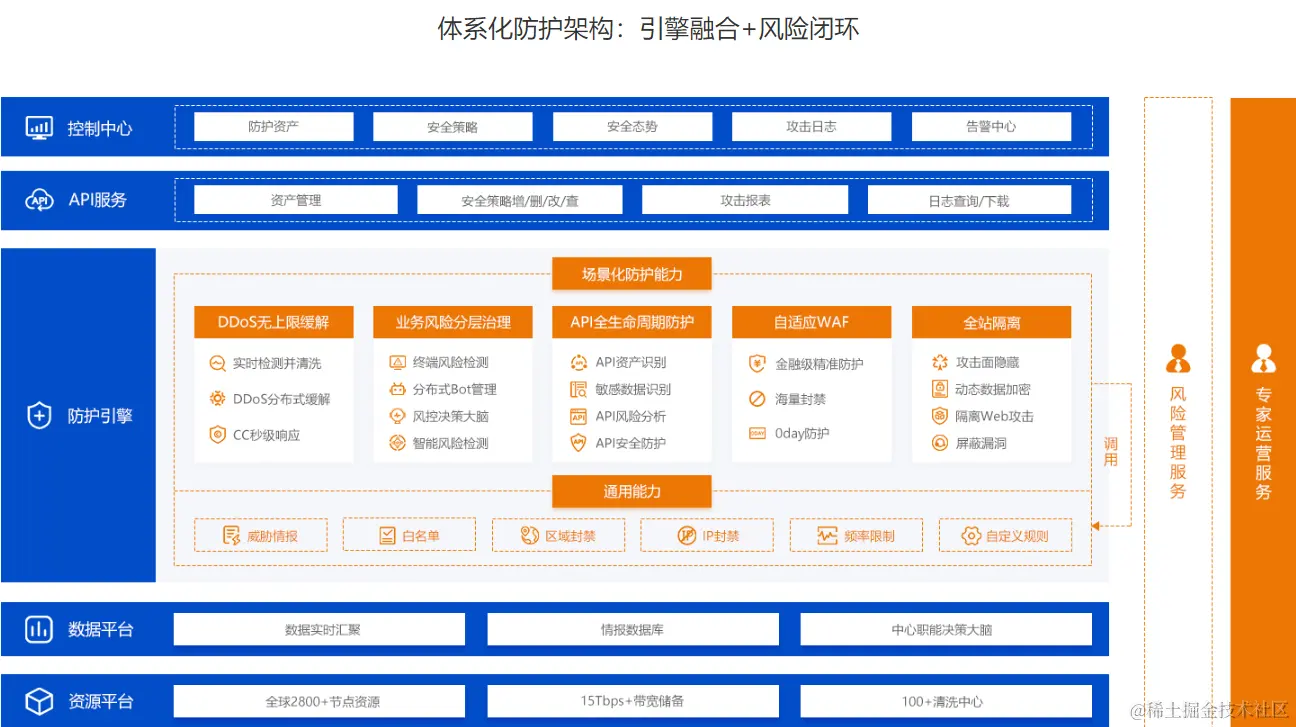Image resolution: width=1296 pixels, height=727 pixels.
Task: Select the 全站隔离 header
Action: point(991,322)
